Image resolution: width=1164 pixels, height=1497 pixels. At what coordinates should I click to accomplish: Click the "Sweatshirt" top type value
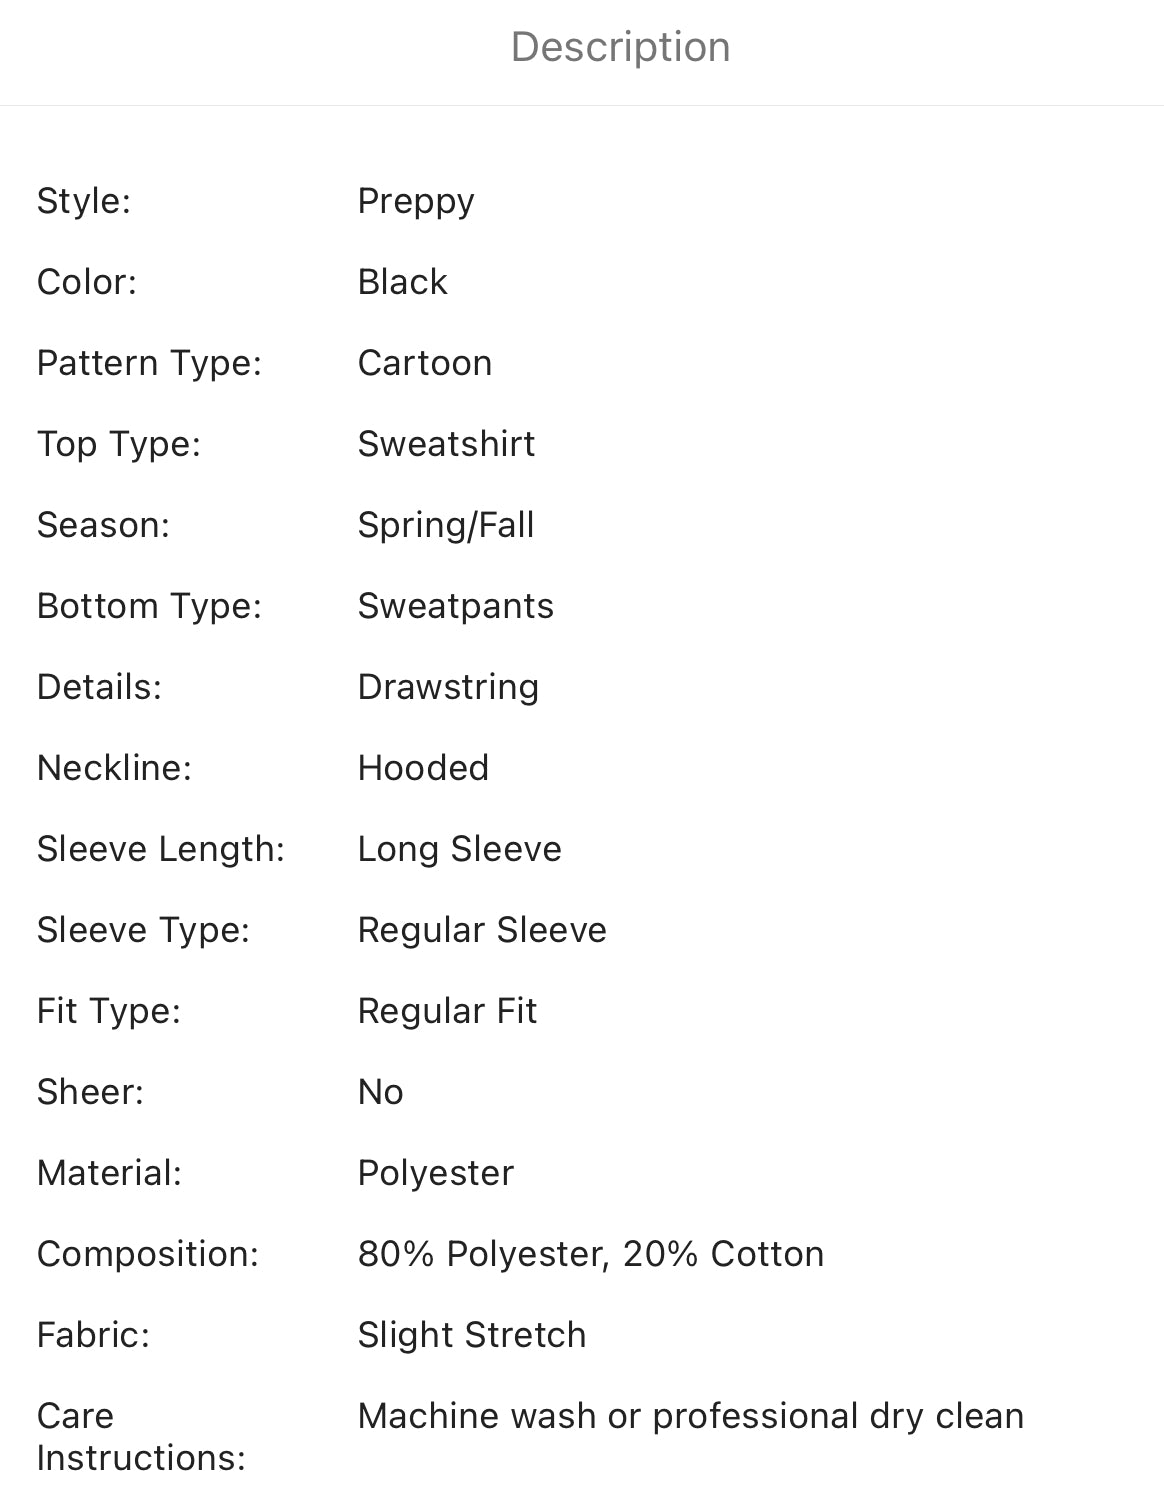point(446,444)
